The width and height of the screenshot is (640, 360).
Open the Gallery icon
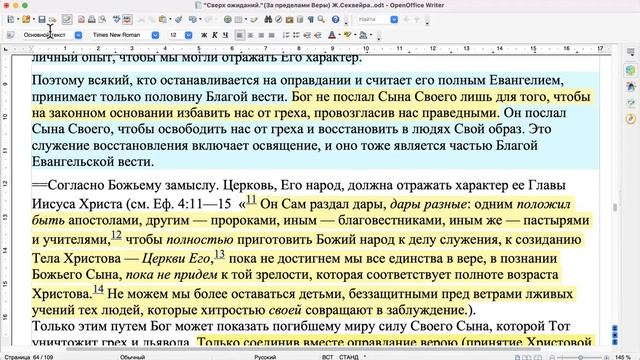(289, 19)
